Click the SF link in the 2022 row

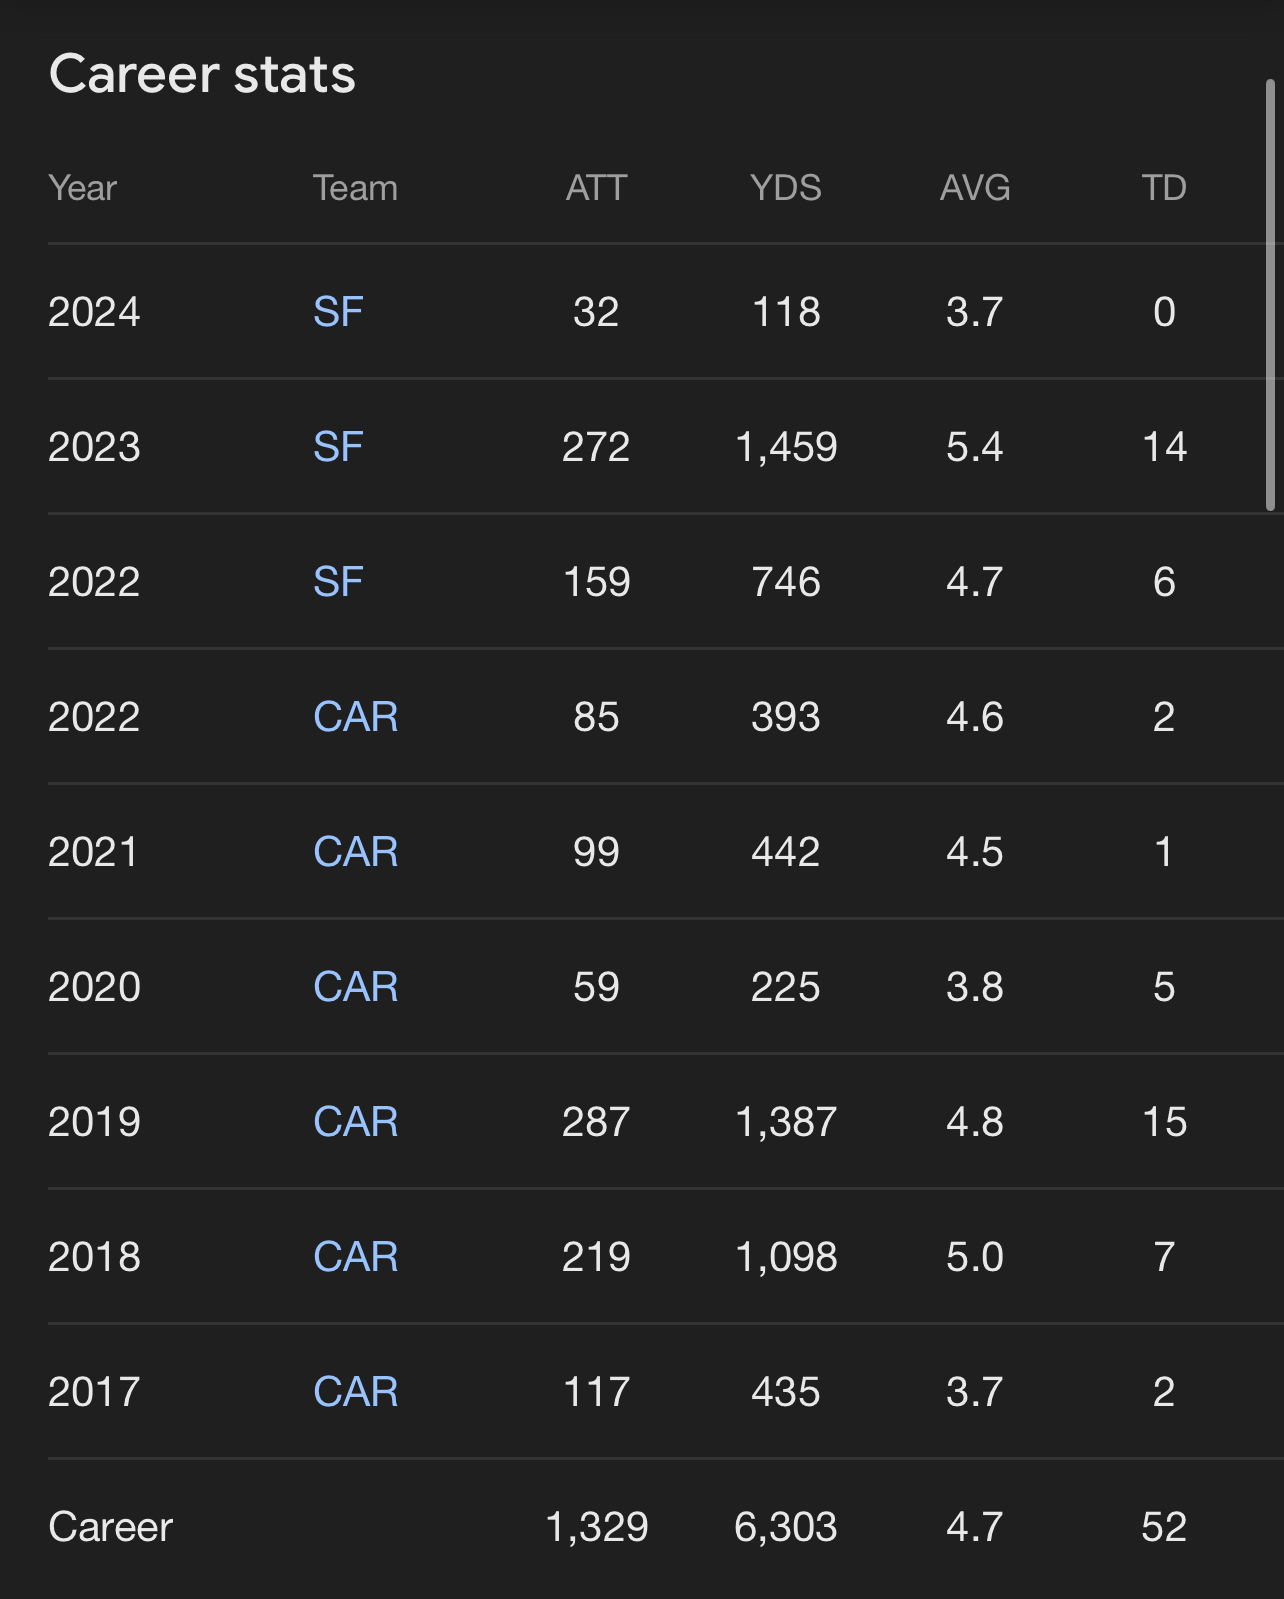click(337, 582)
